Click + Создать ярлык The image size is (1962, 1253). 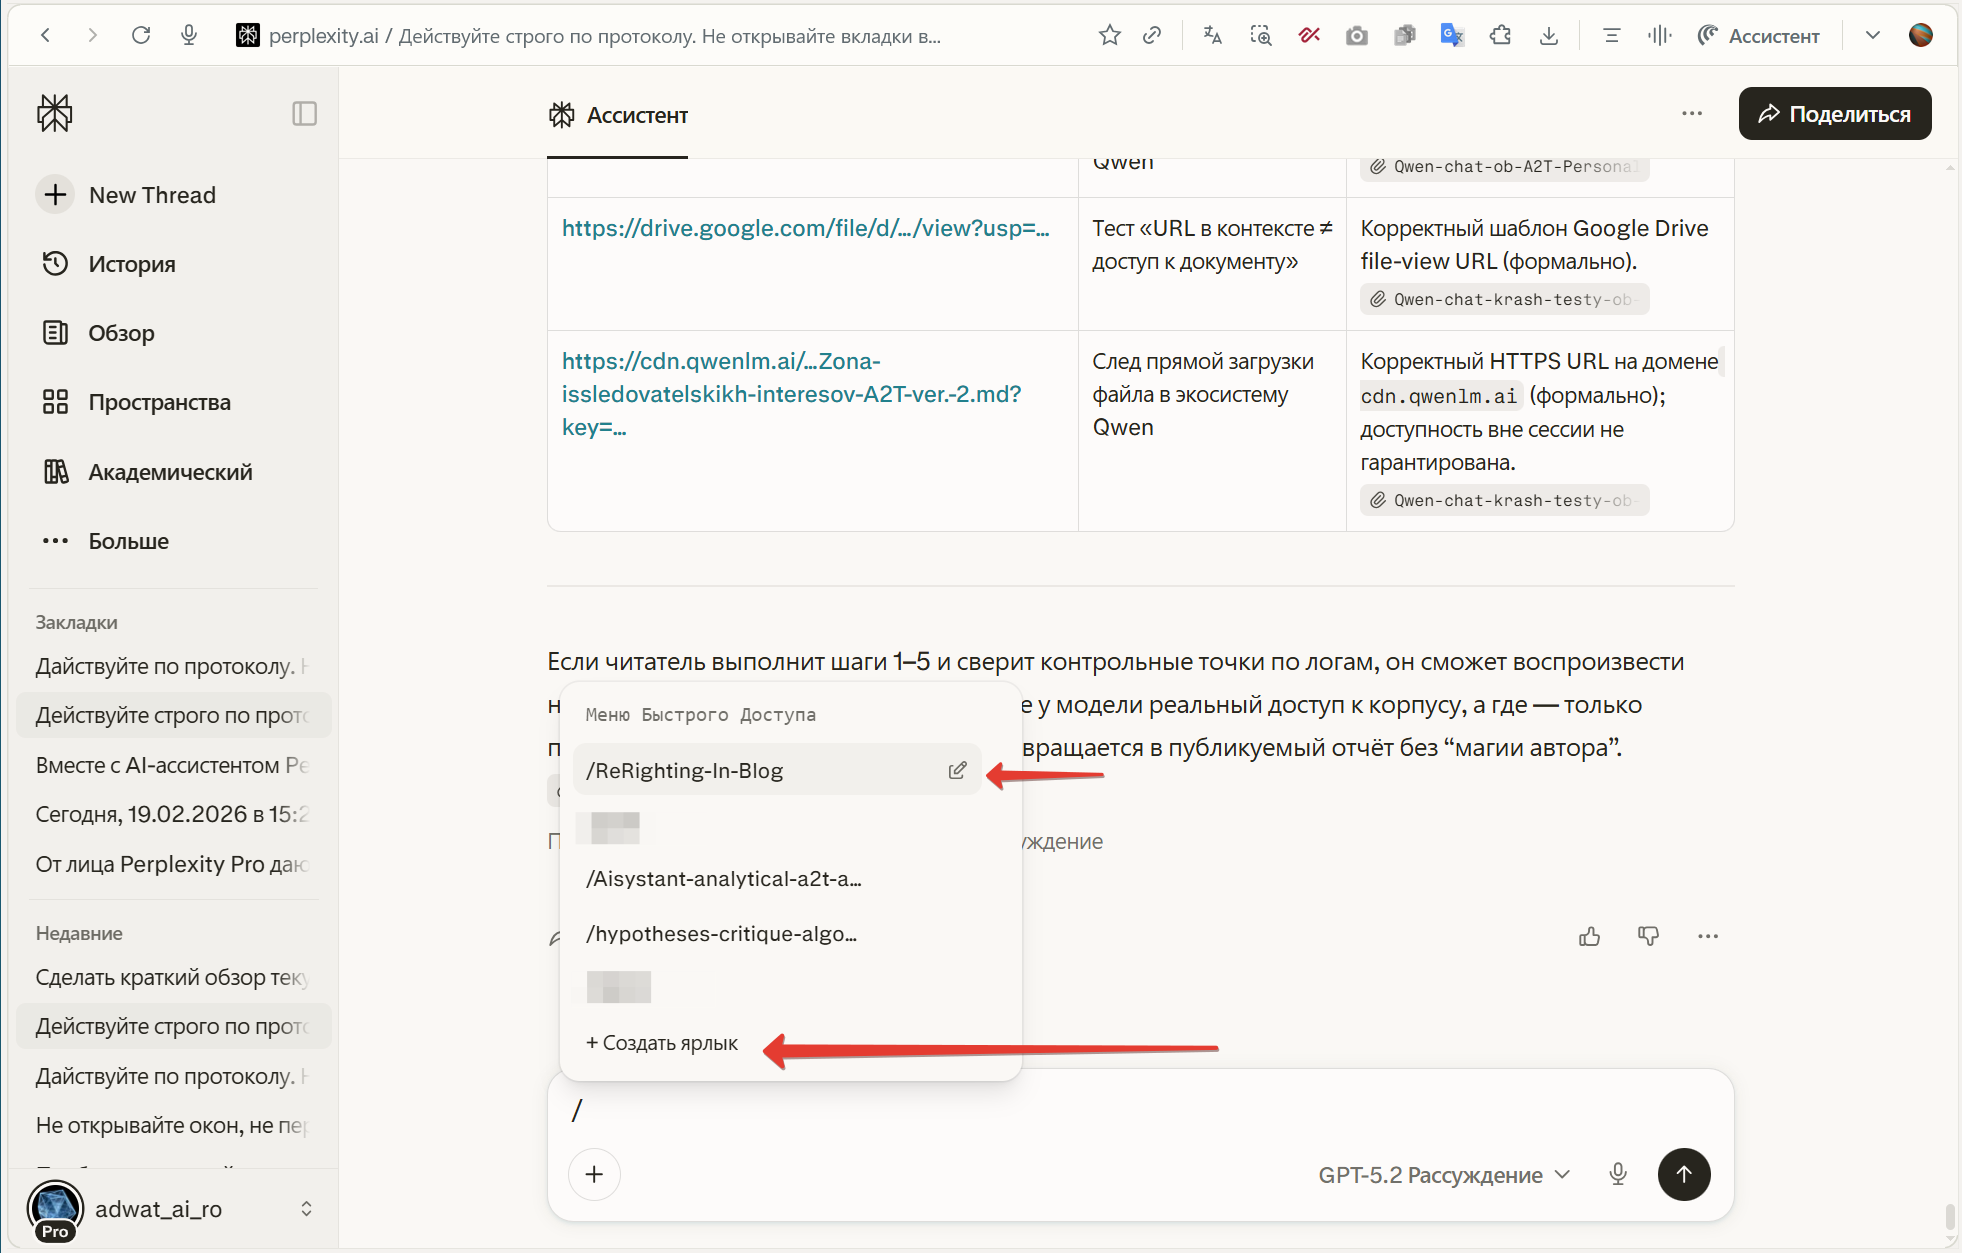(x=662, y=1043)
